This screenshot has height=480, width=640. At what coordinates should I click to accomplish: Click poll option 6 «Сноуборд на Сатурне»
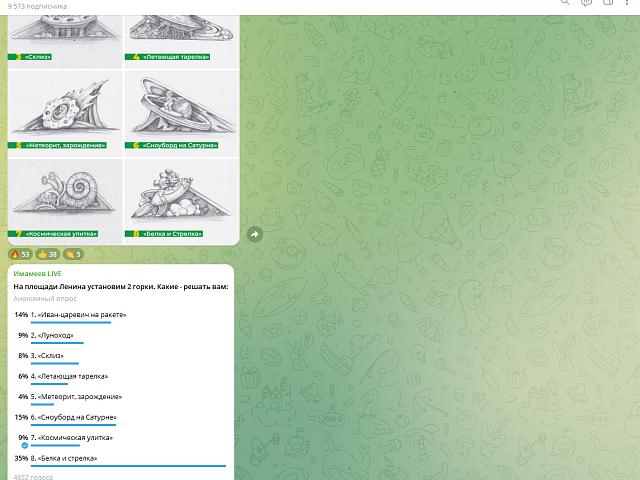click(77, 417)
